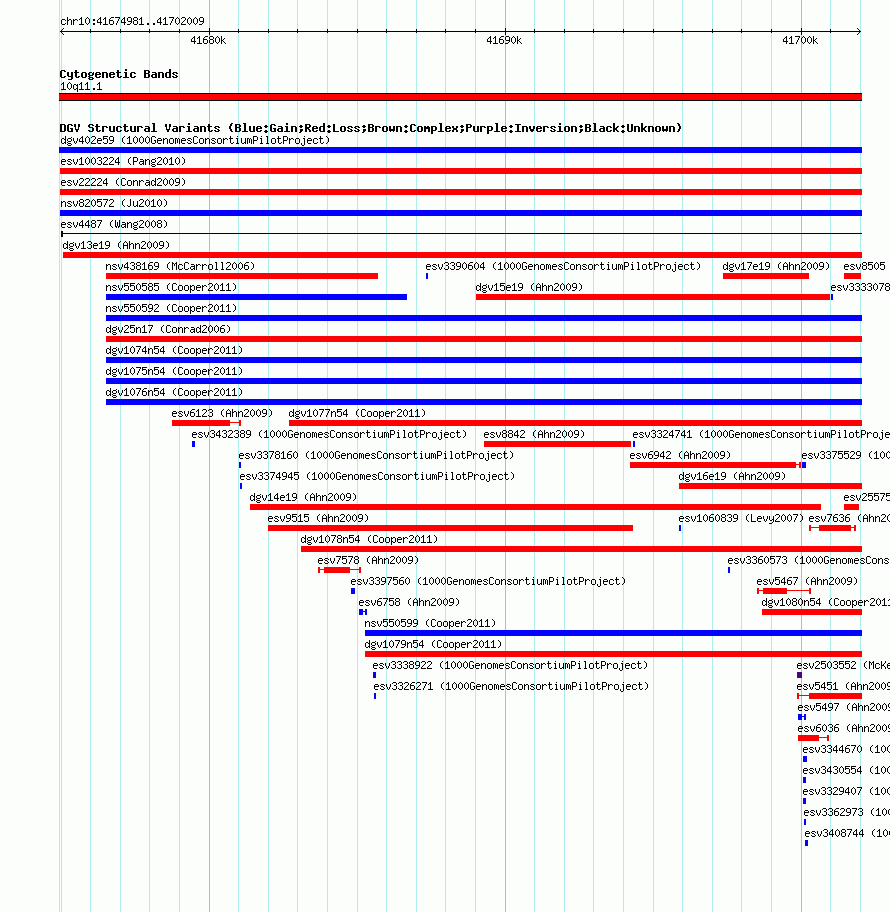
Task: Click dgv15e19 (Ahn2009) label
Action: (x=529, y=287)
